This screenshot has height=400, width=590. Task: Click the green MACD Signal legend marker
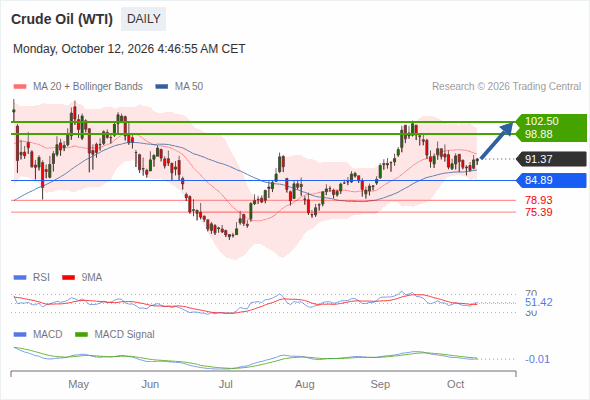coord(81,335)
